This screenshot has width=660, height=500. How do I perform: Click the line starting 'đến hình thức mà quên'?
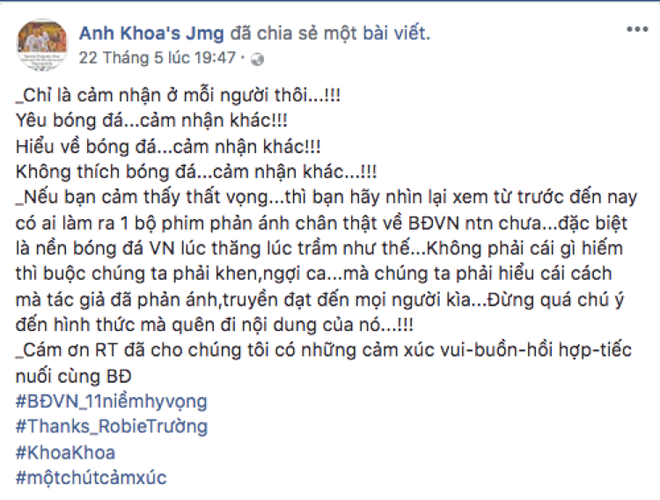click(215, 325)
